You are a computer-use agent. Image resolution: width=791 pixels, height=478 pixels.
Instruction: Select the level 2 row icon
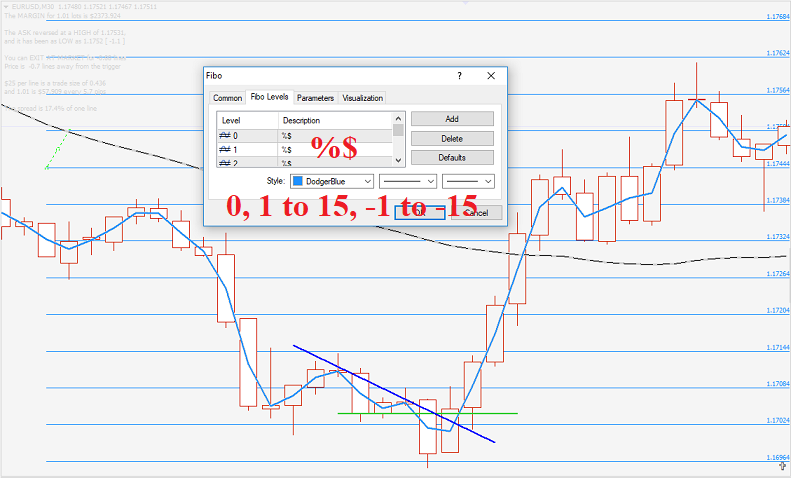(x=225, y=163)
